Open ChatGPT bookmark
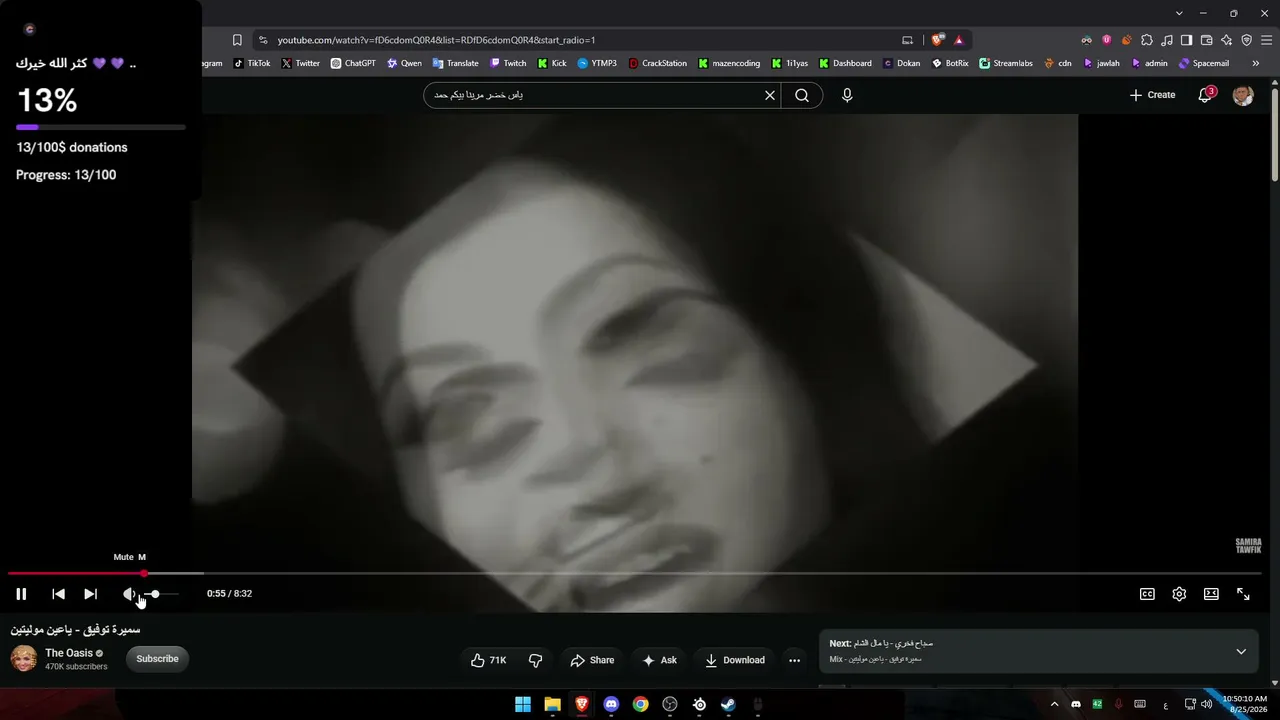The height and width of the screenshot is (720, 1280). [353, 63]
